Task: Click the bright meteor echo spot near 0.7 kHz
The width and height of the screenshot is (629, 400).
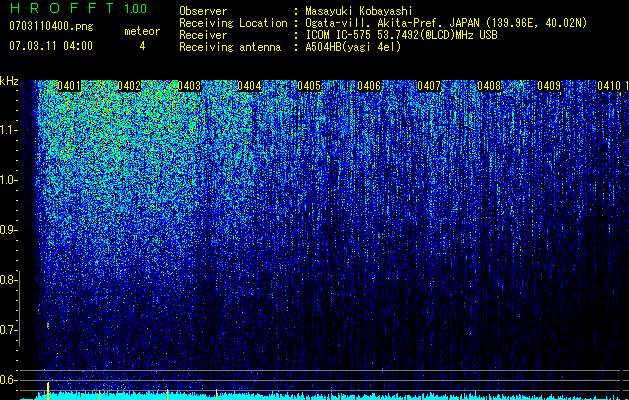Action: [x=48, y=325]
